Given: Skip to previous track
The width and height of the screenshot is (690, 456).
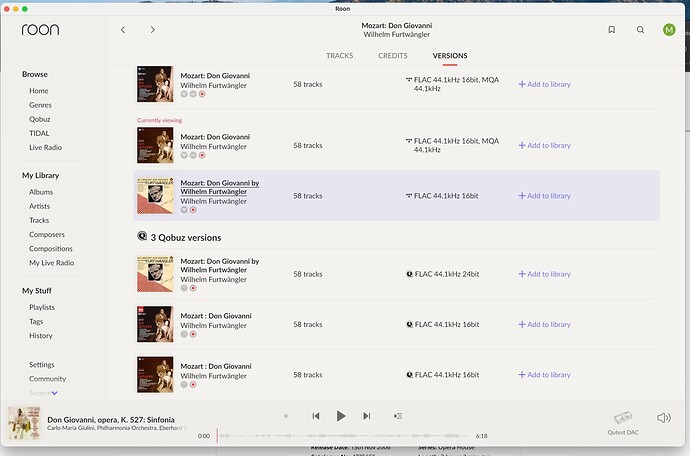Looking at the screenshot, I should click(316, 416).
